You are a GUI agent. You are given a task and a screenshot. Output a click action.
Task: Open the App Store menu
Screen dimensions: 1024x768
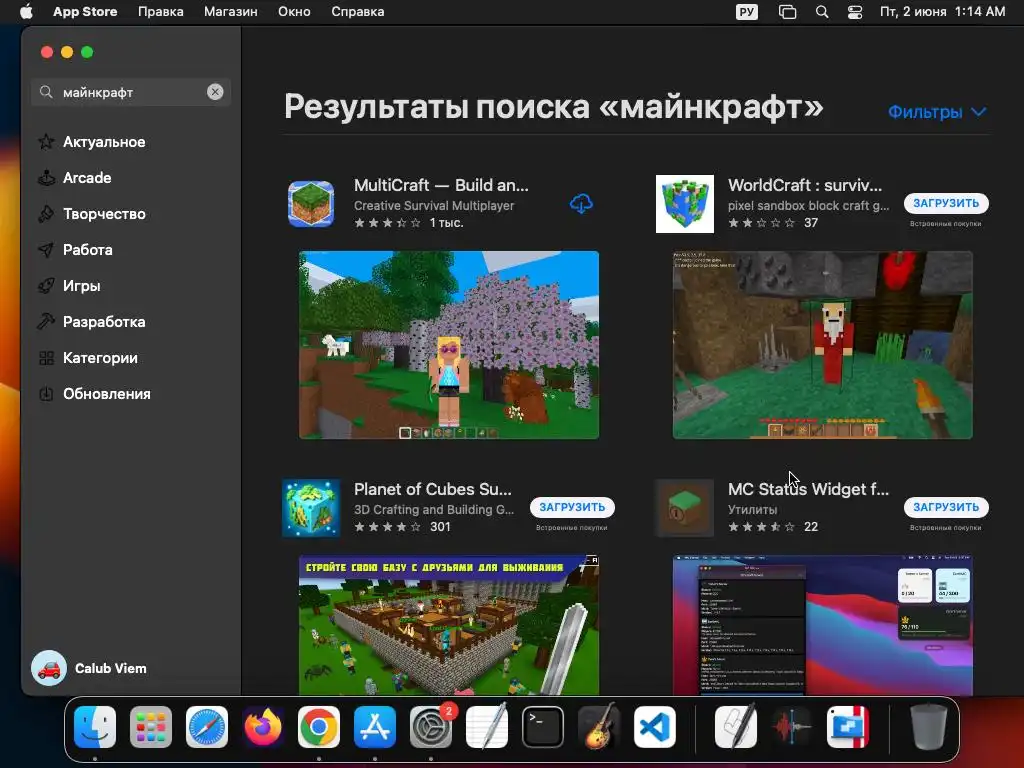click(x=85, y=12)
